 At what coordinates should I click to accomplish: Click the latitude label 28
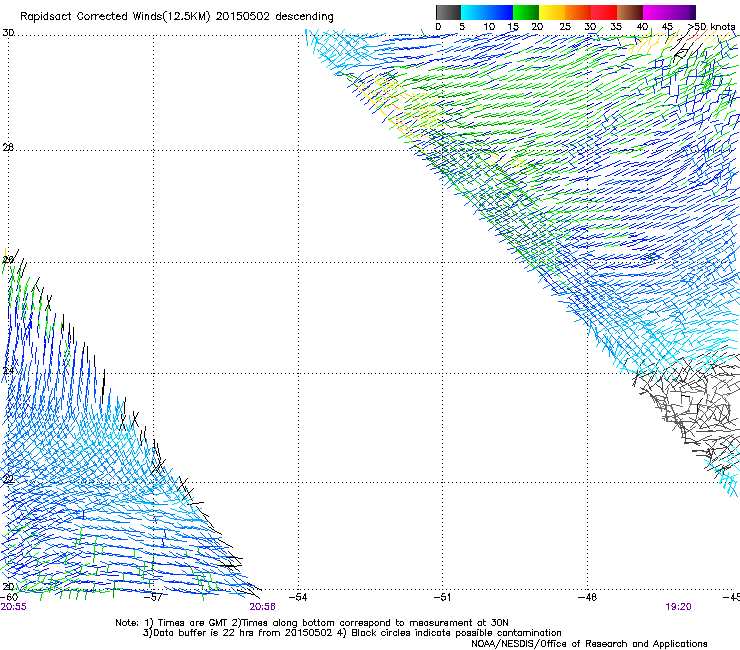tap(8, 148)
